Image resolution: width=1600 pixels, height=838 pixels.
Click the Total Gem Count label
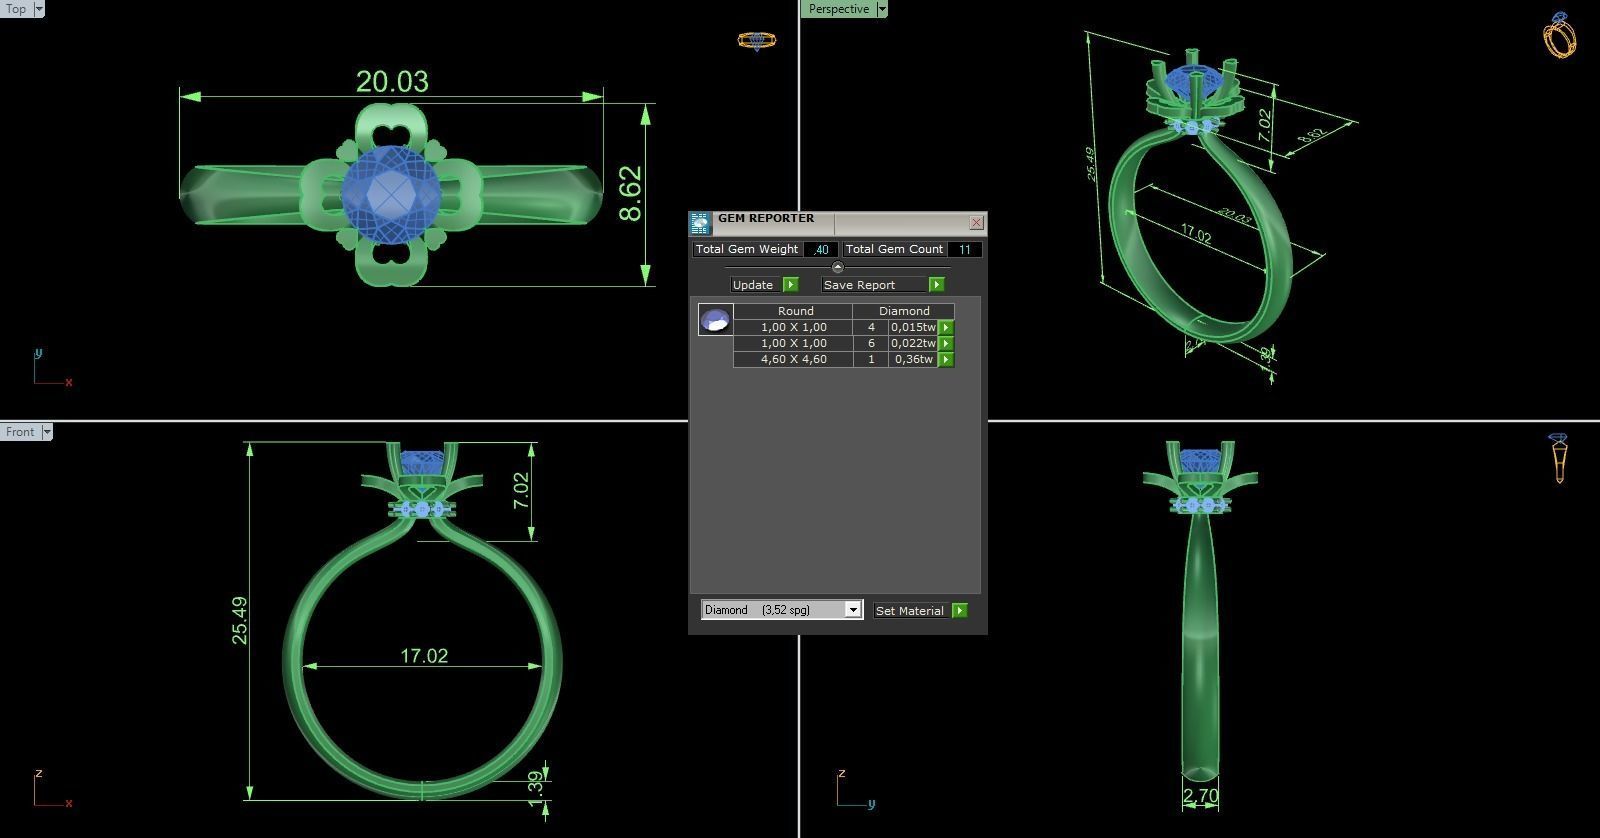[x=894, y=250]
